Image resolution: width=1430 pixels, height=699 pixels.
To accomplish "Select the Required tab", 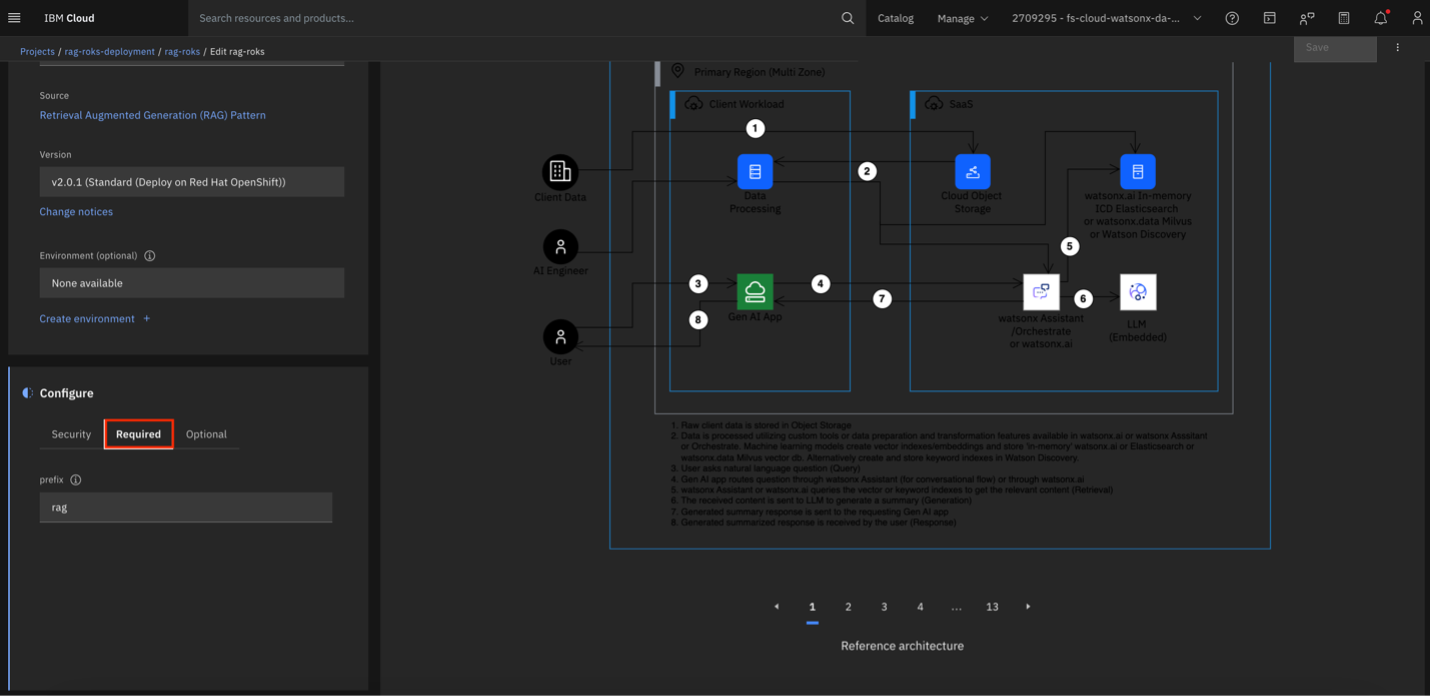I will tap(138, 434).
